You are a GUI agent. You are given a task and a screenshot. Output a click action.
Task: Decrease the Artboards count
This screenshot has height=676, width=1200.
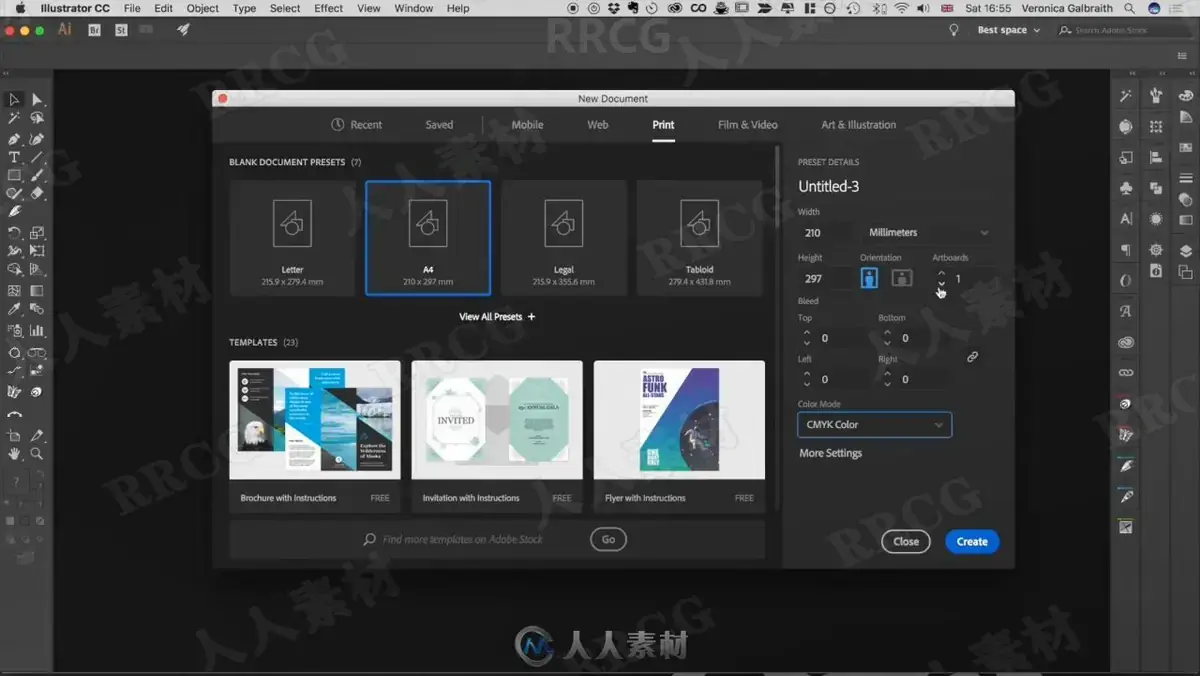point(941,284)
